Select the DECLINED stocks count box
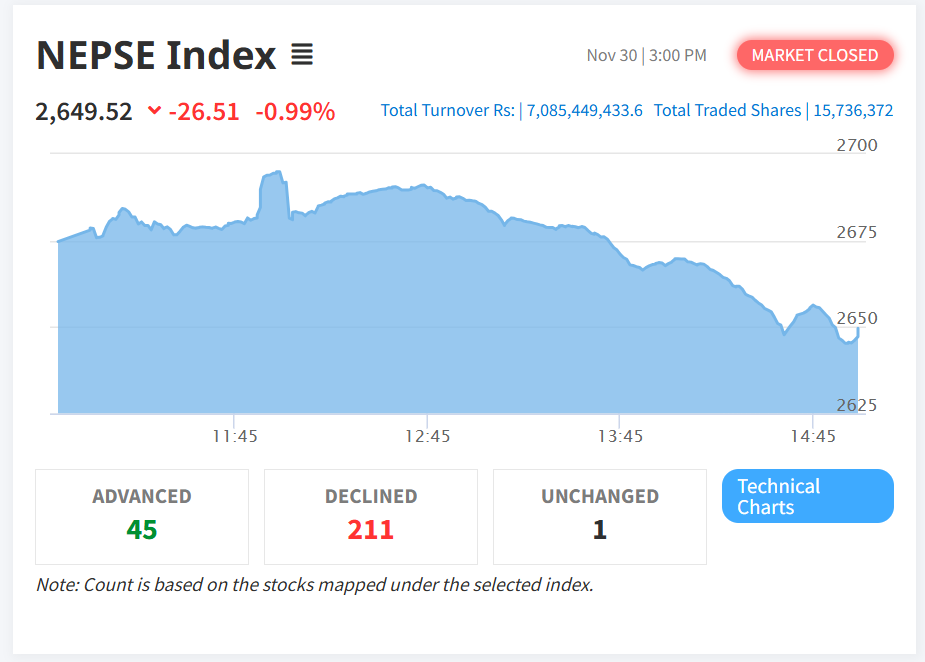925x662 pixels. click(370, 516)
